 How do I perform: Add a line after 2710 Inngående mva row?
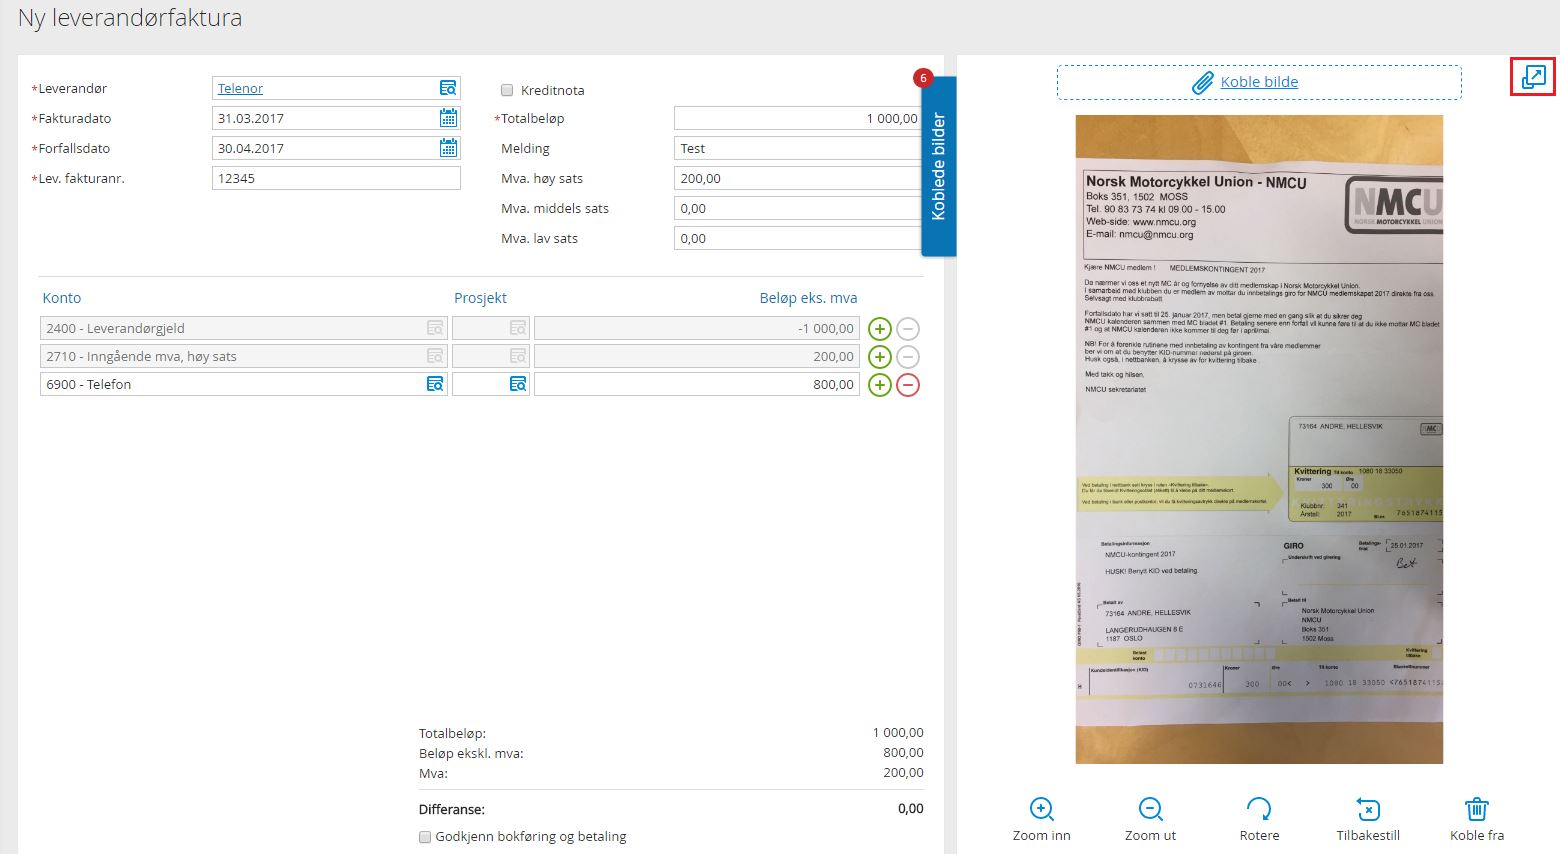[880, 357]
